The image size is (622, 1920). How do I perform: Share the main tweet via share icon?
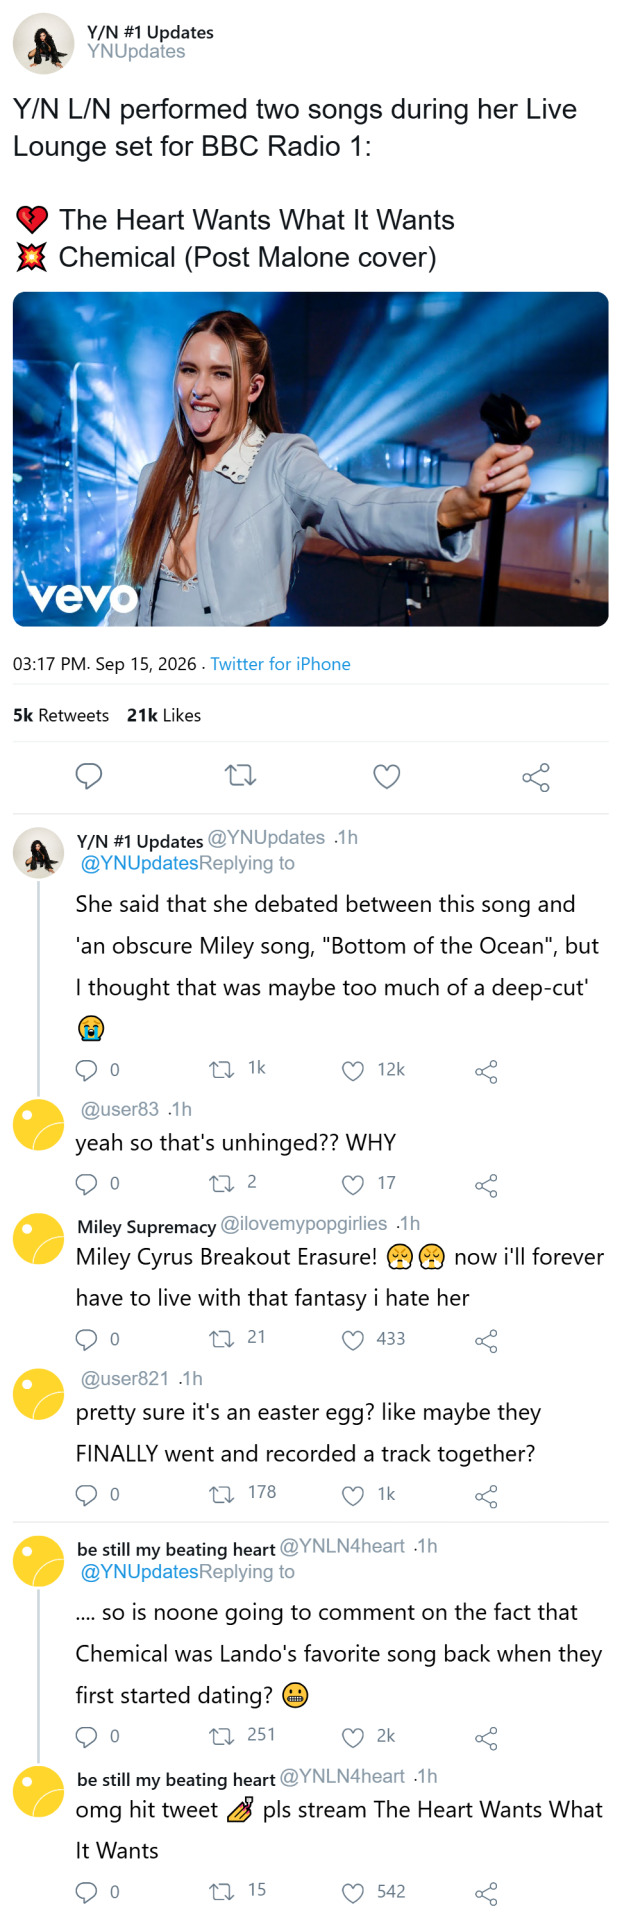tap(536, 777)
